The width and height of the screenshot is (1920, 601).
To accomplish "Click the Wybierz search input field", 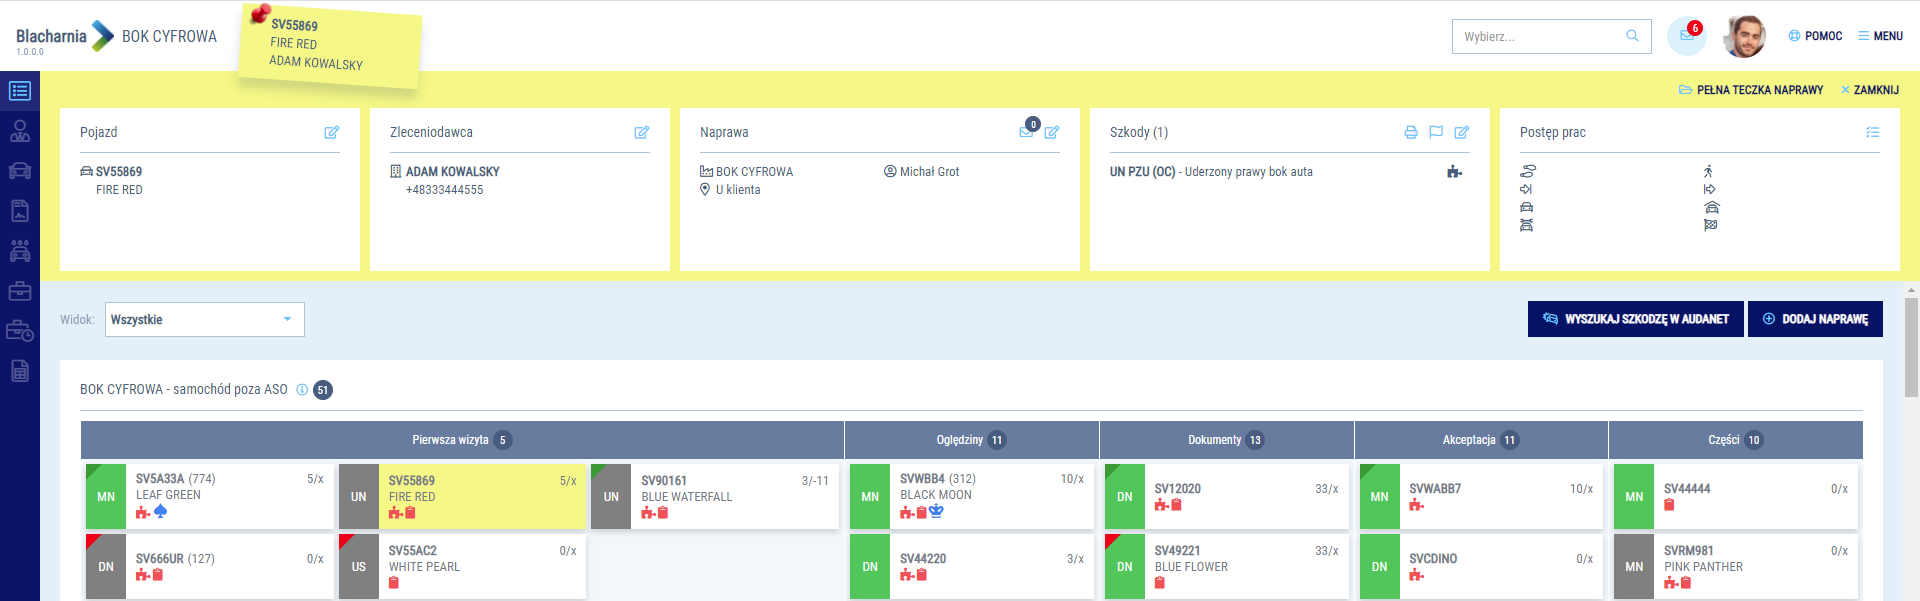I will 1540,37.
